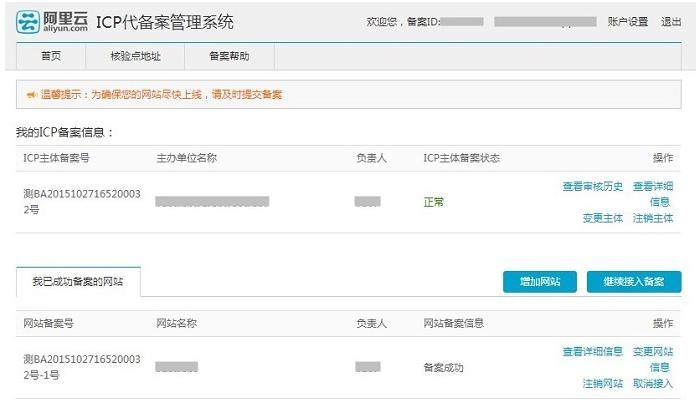Click the 注销主体 link
The width and height of the screenshot is (696, 407).
pyautogui.click(x=652, y=217)
